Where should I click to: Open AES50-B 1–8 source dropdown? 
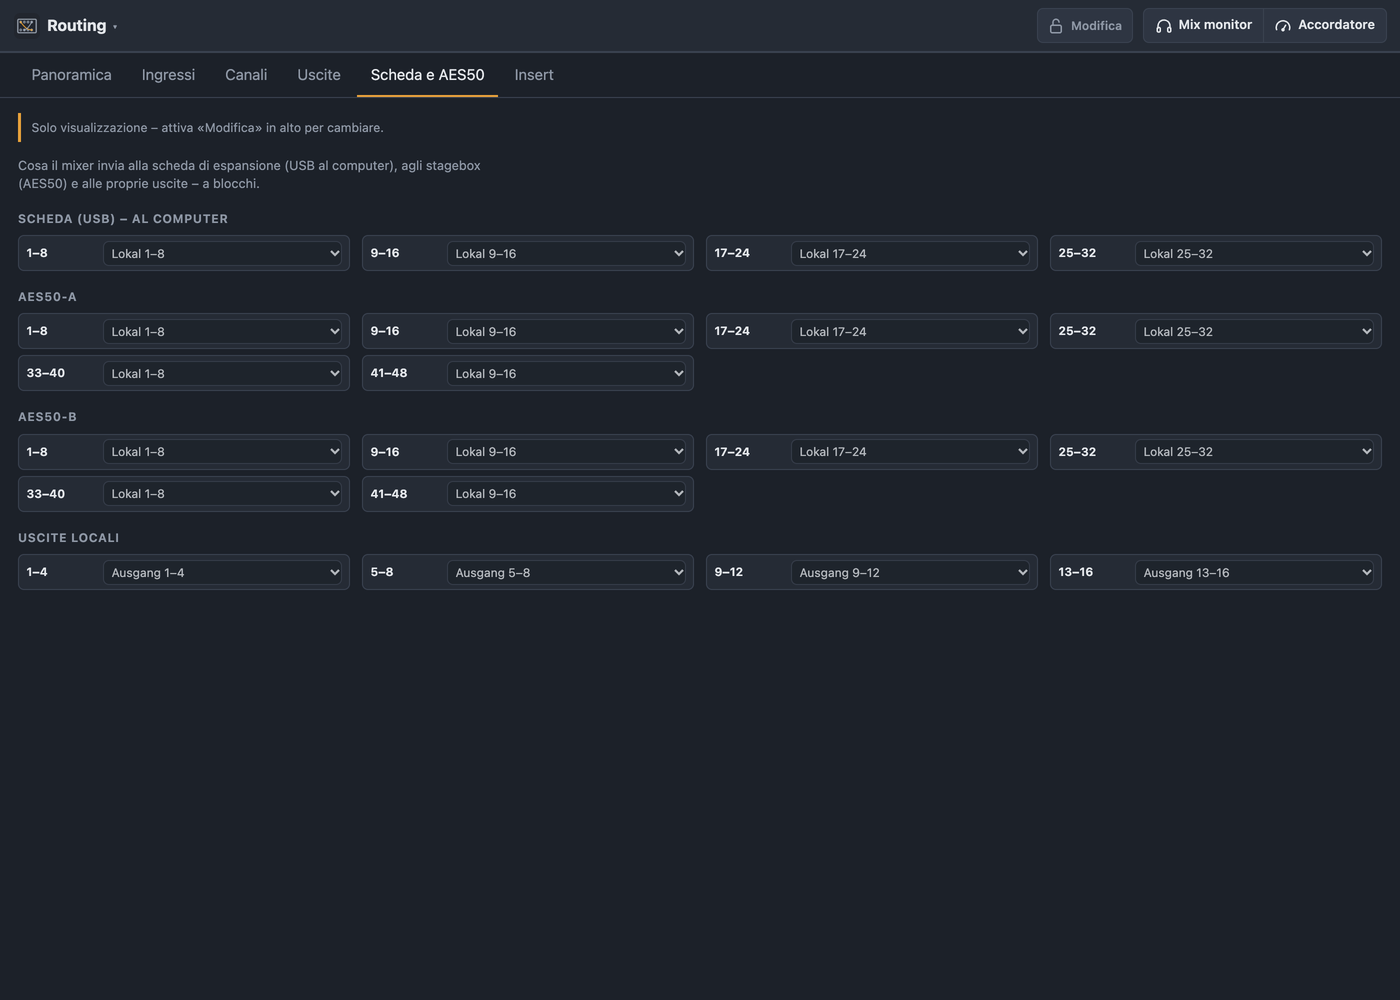point(223,452)
